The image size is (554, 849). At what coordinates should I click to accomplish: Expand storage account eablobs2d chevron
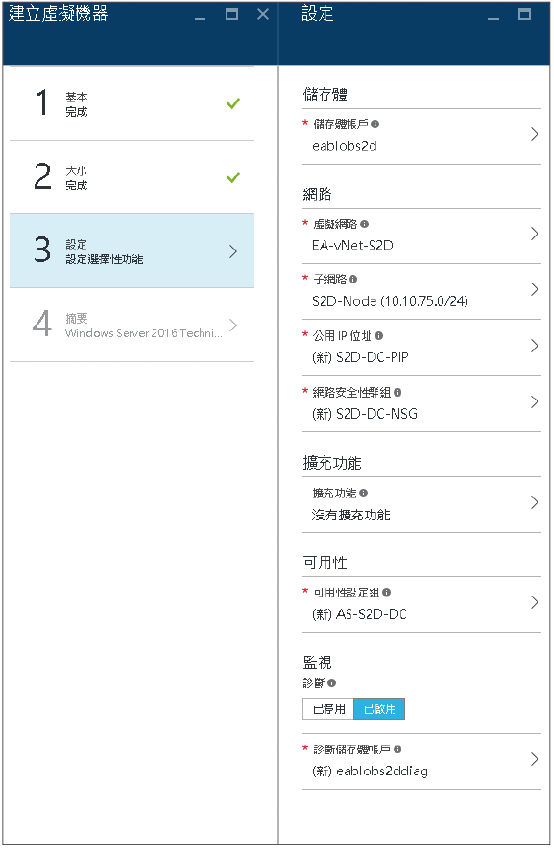pos(535,134)
